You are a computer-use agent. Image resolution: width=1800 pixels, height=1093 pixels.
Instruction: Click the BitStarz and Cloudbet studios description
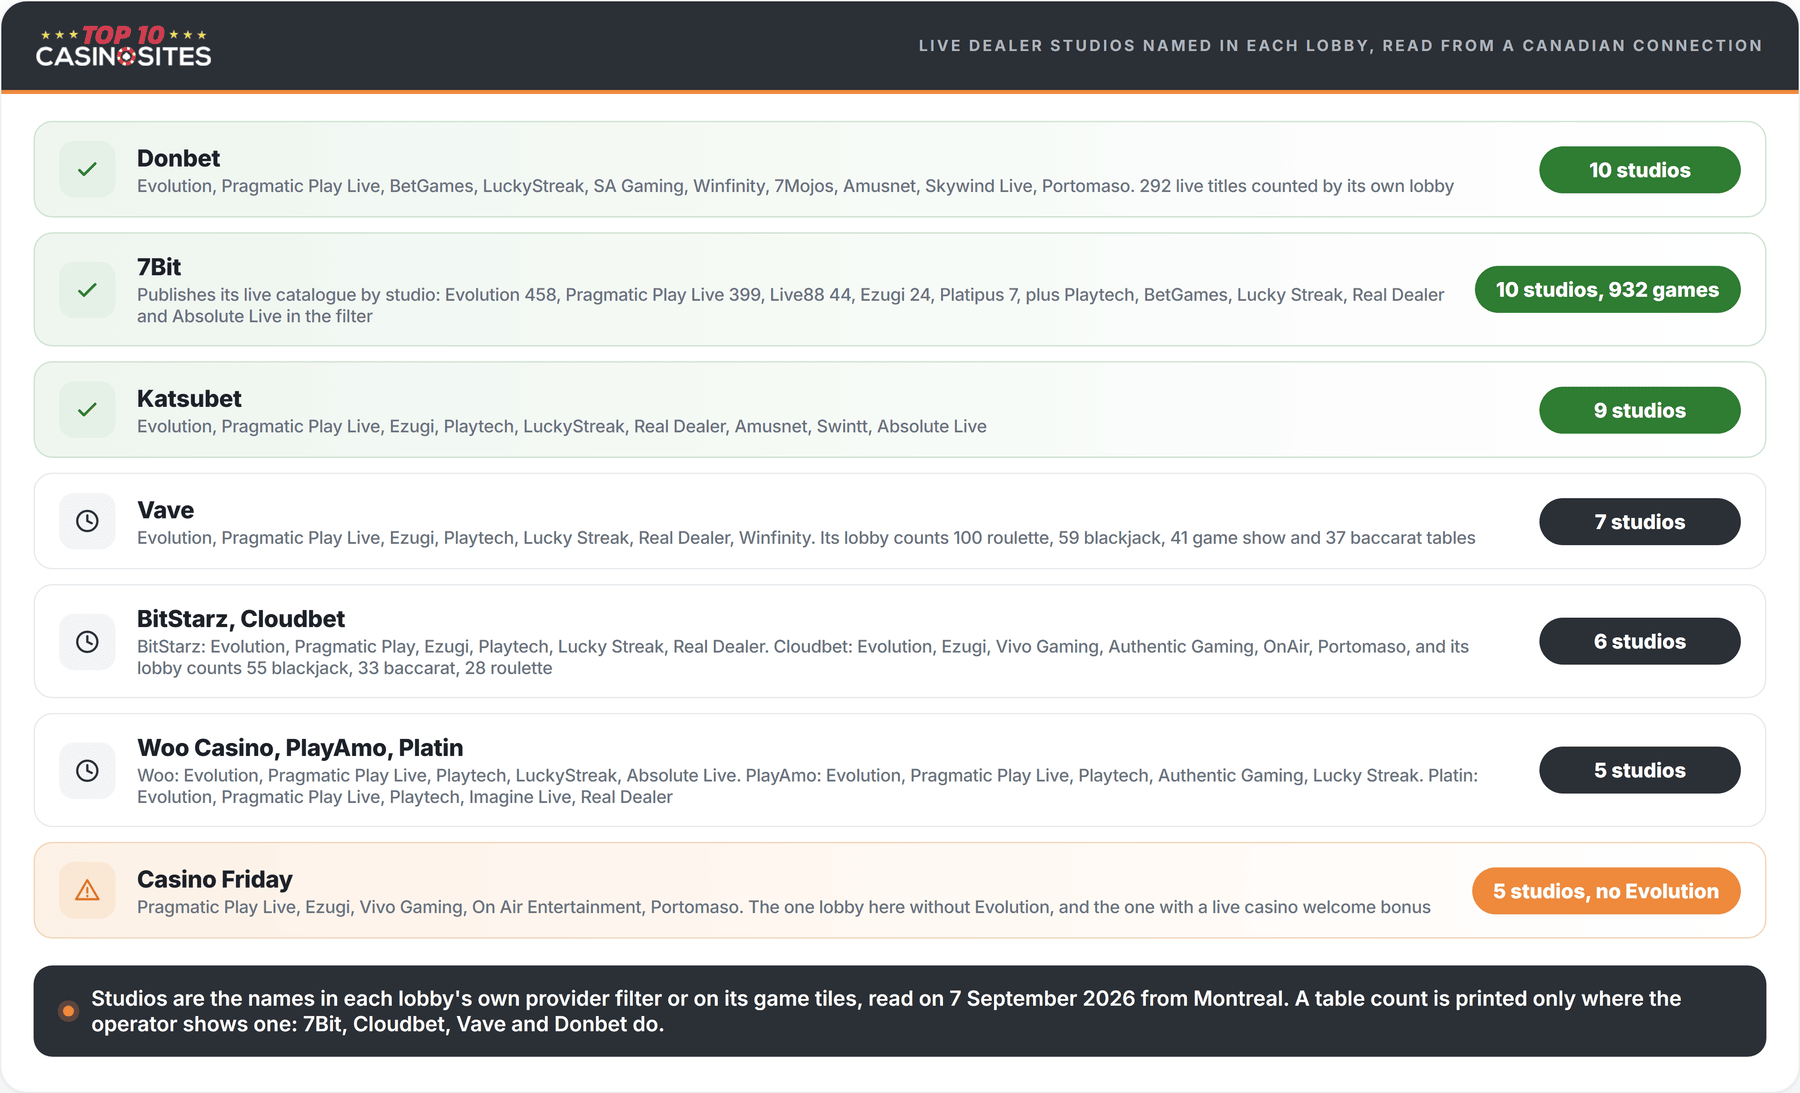coord(803,657)
